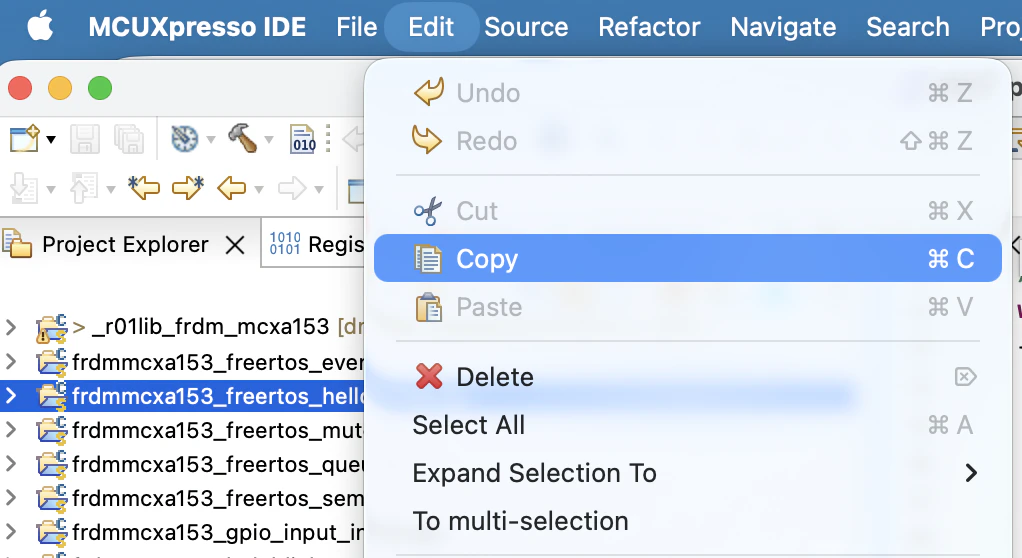The height and width of the screenshot is (558, 1022).
Task: Open the Source menu
Action: pos(526,27)
